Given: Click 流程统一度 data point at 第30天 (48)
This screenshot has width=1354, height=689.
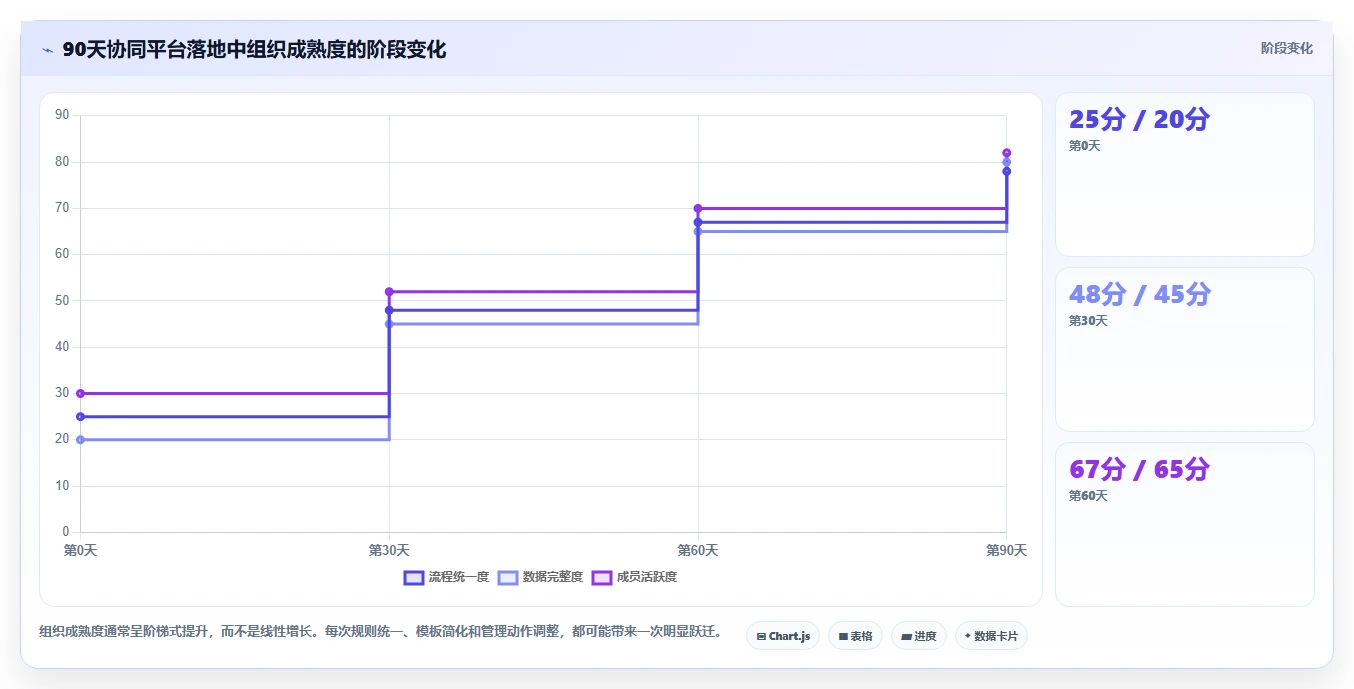Looking at the screenshot, I should point(389,310).
